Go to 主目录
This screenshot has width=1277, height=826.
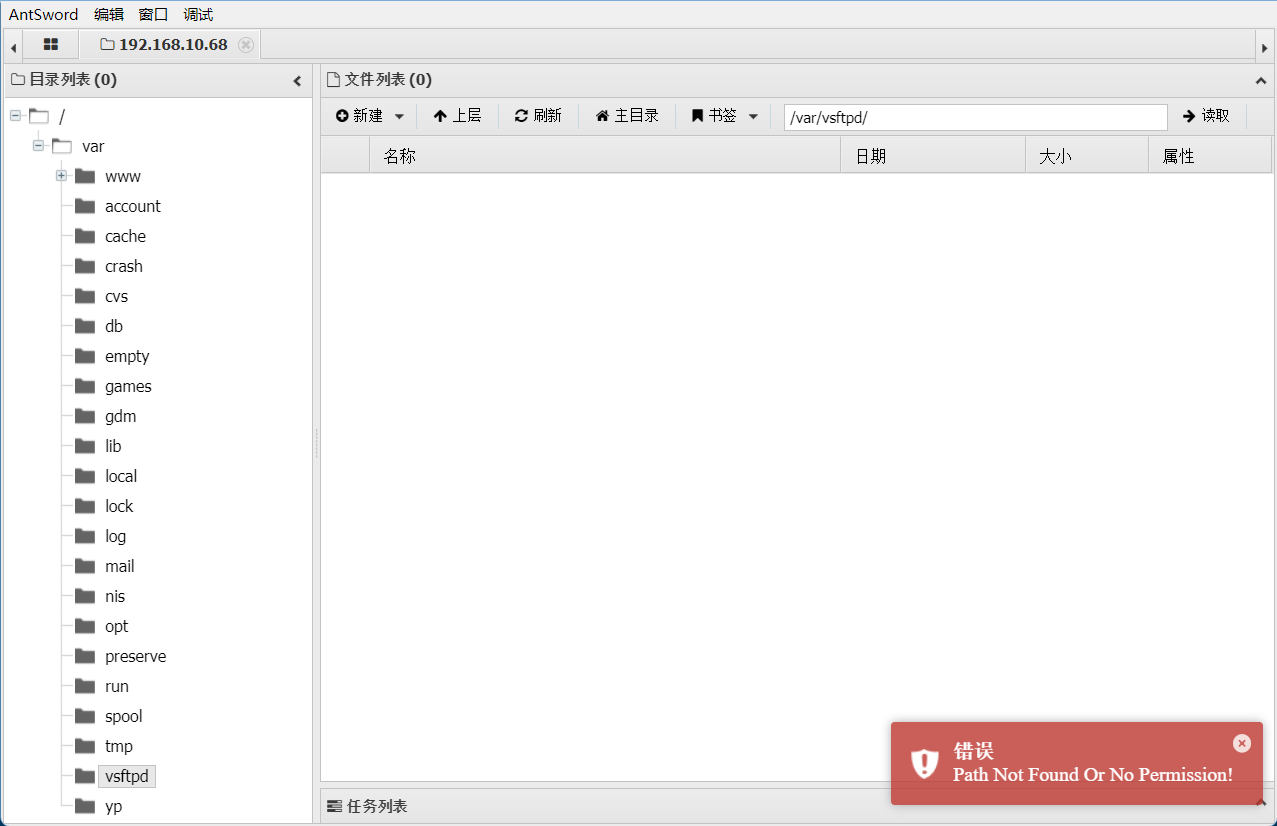point(627,116)
